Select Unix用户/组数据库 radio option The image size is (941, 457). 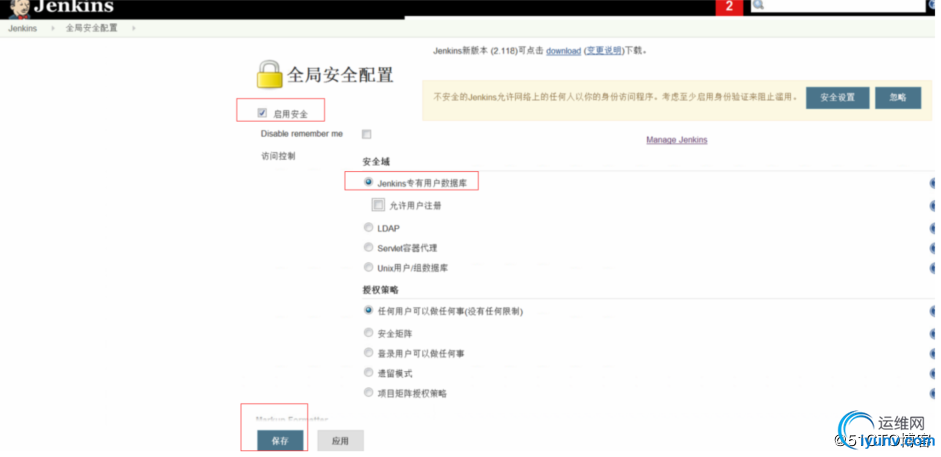pos(368,267)
